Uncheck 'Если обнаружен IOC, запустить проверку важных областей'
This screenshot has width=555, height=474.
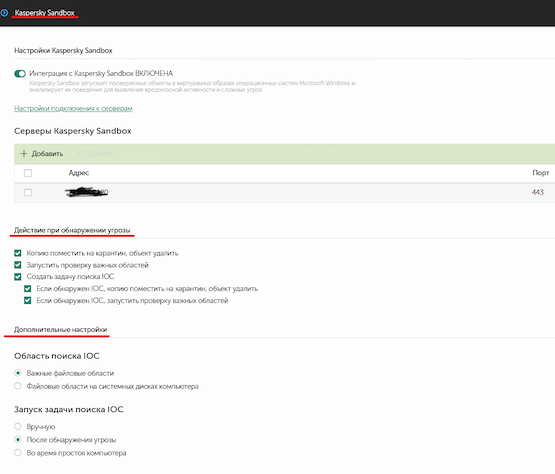point(28,301)
